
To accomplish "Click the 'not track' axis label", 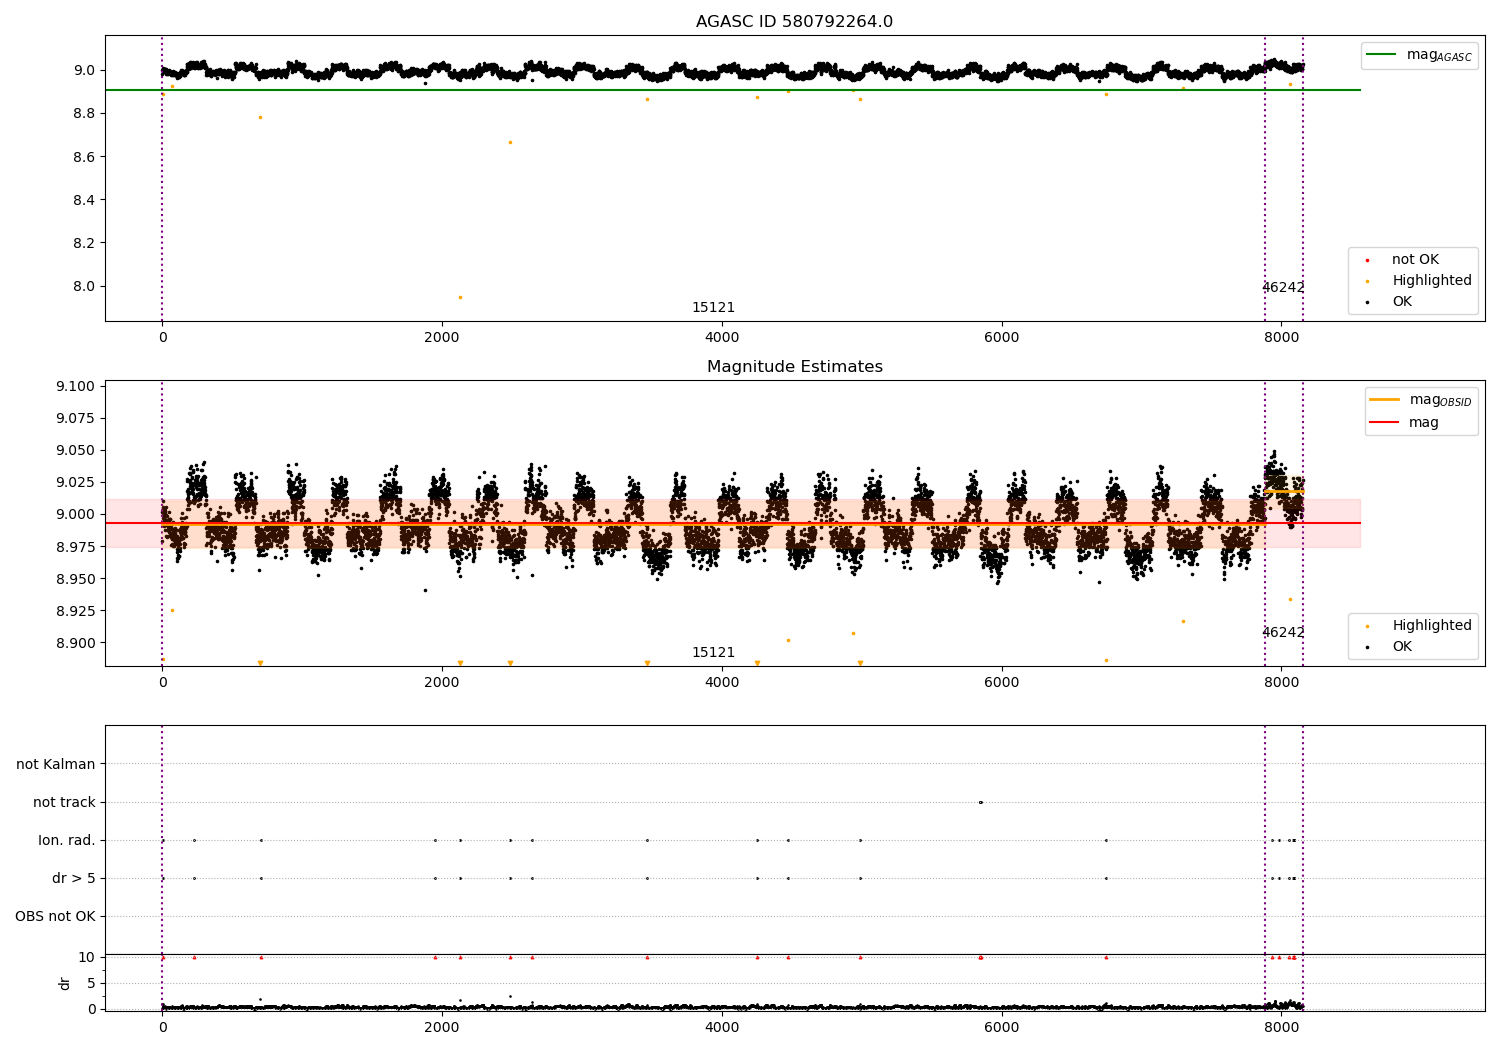I will [x=64, y=802].
